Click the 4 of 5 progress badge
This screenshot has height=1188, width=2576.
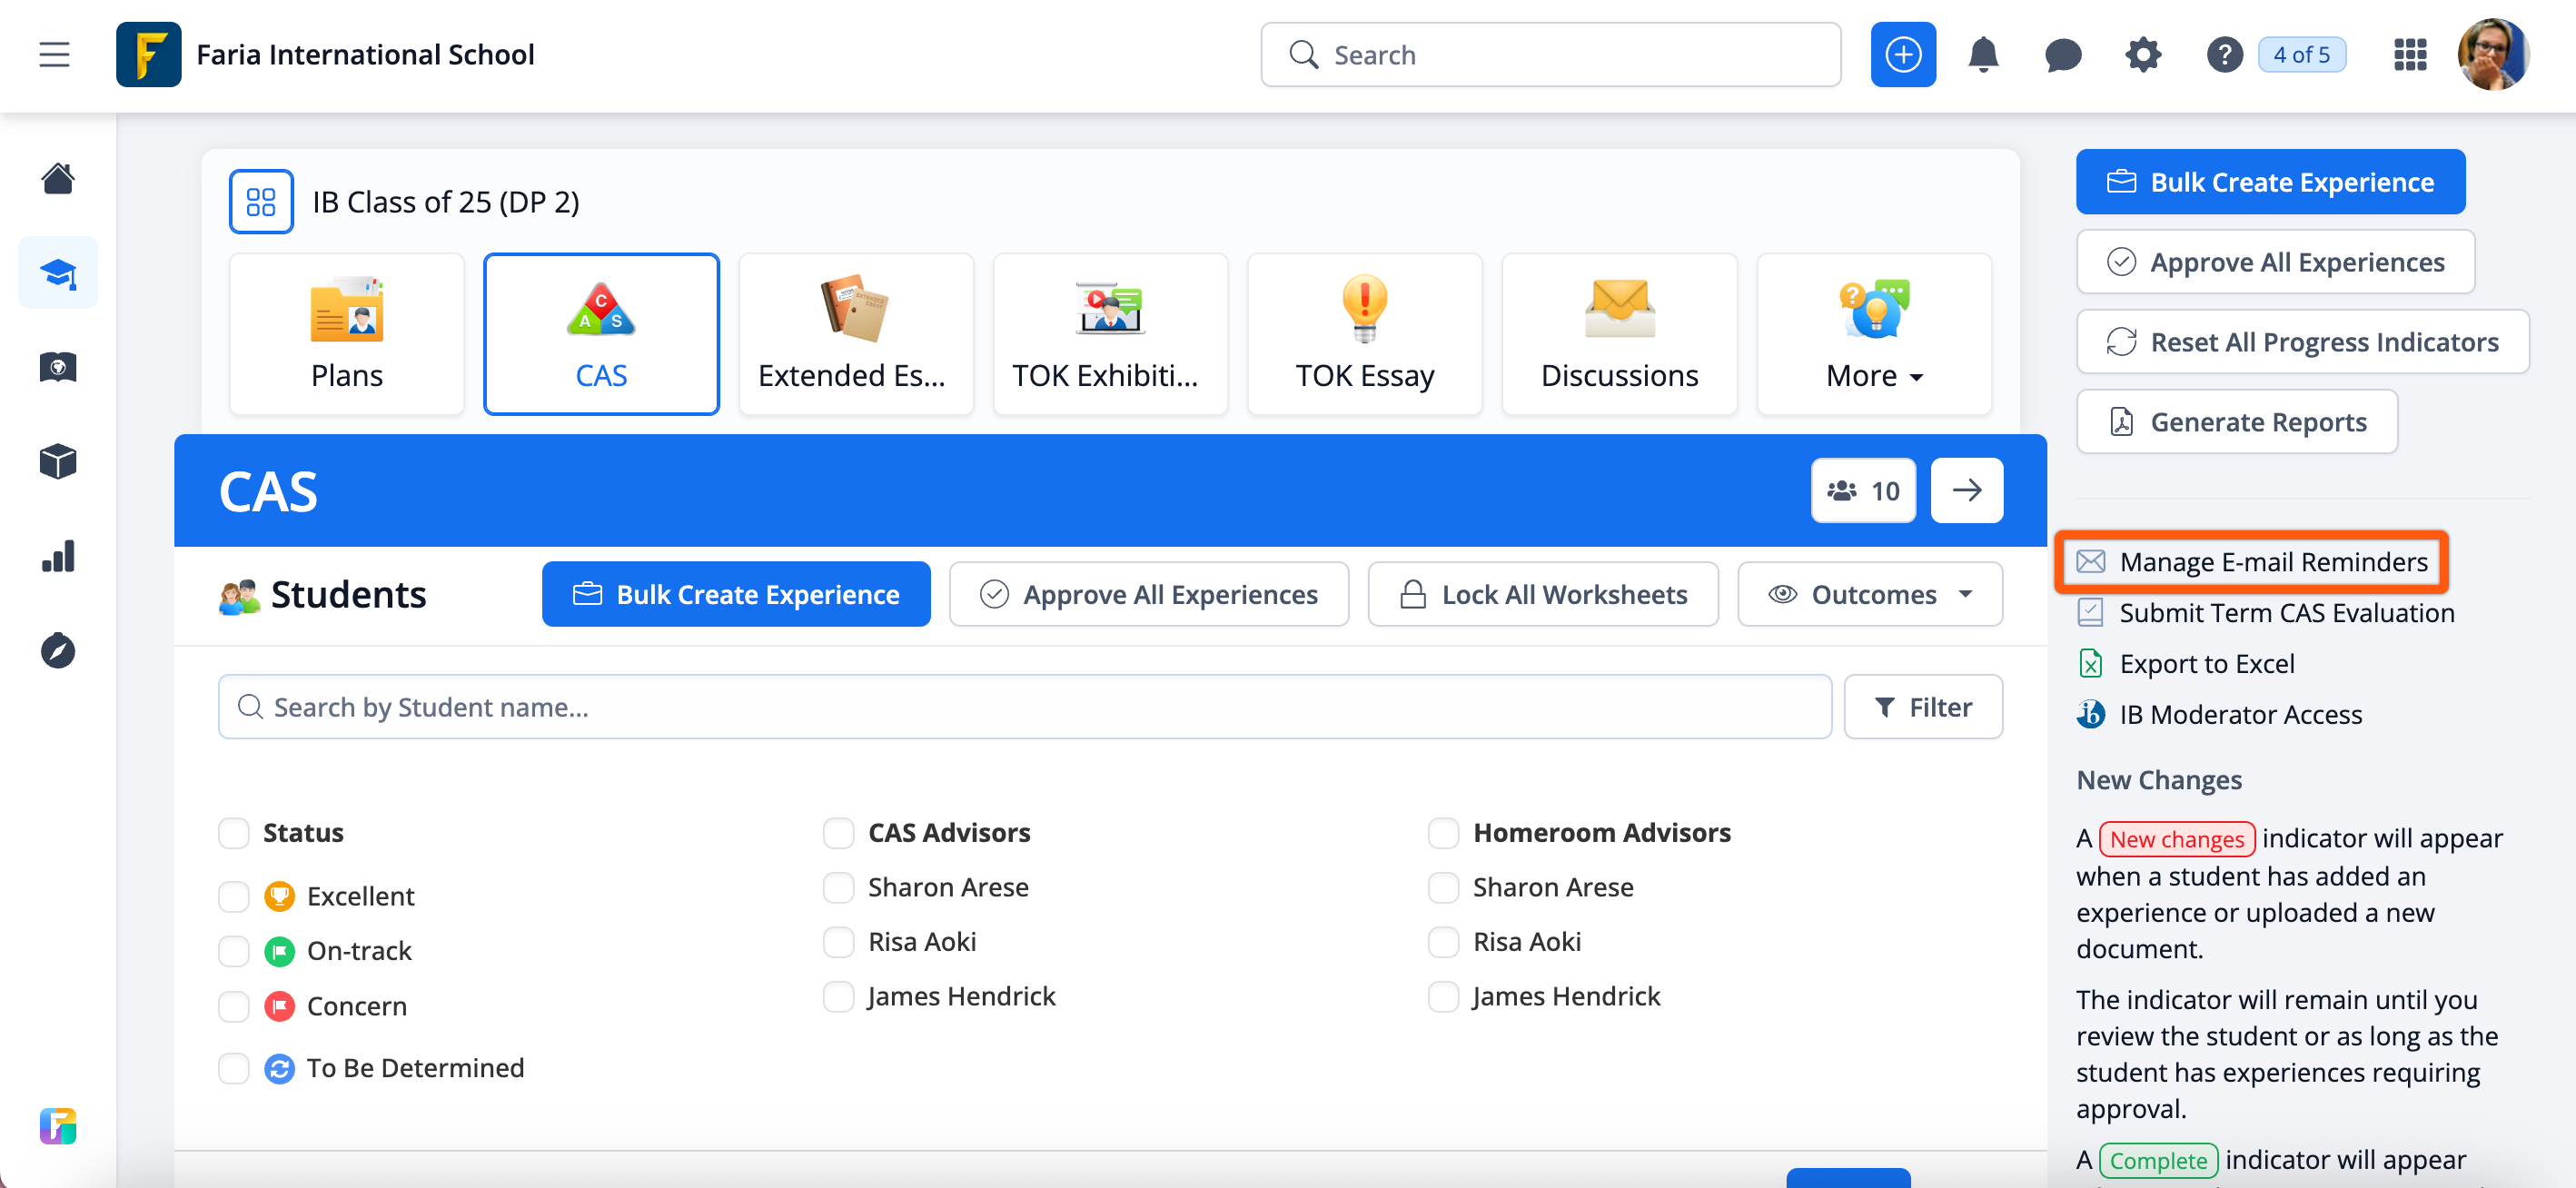(2301, 54)
